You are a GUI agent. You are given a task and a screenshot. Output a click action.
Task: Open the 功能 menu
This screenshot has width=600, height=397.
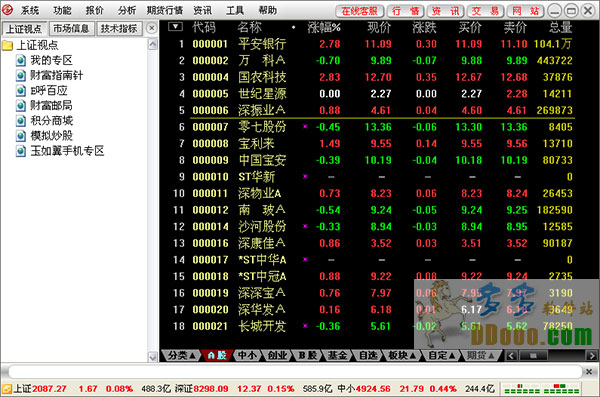coord(62,10)
